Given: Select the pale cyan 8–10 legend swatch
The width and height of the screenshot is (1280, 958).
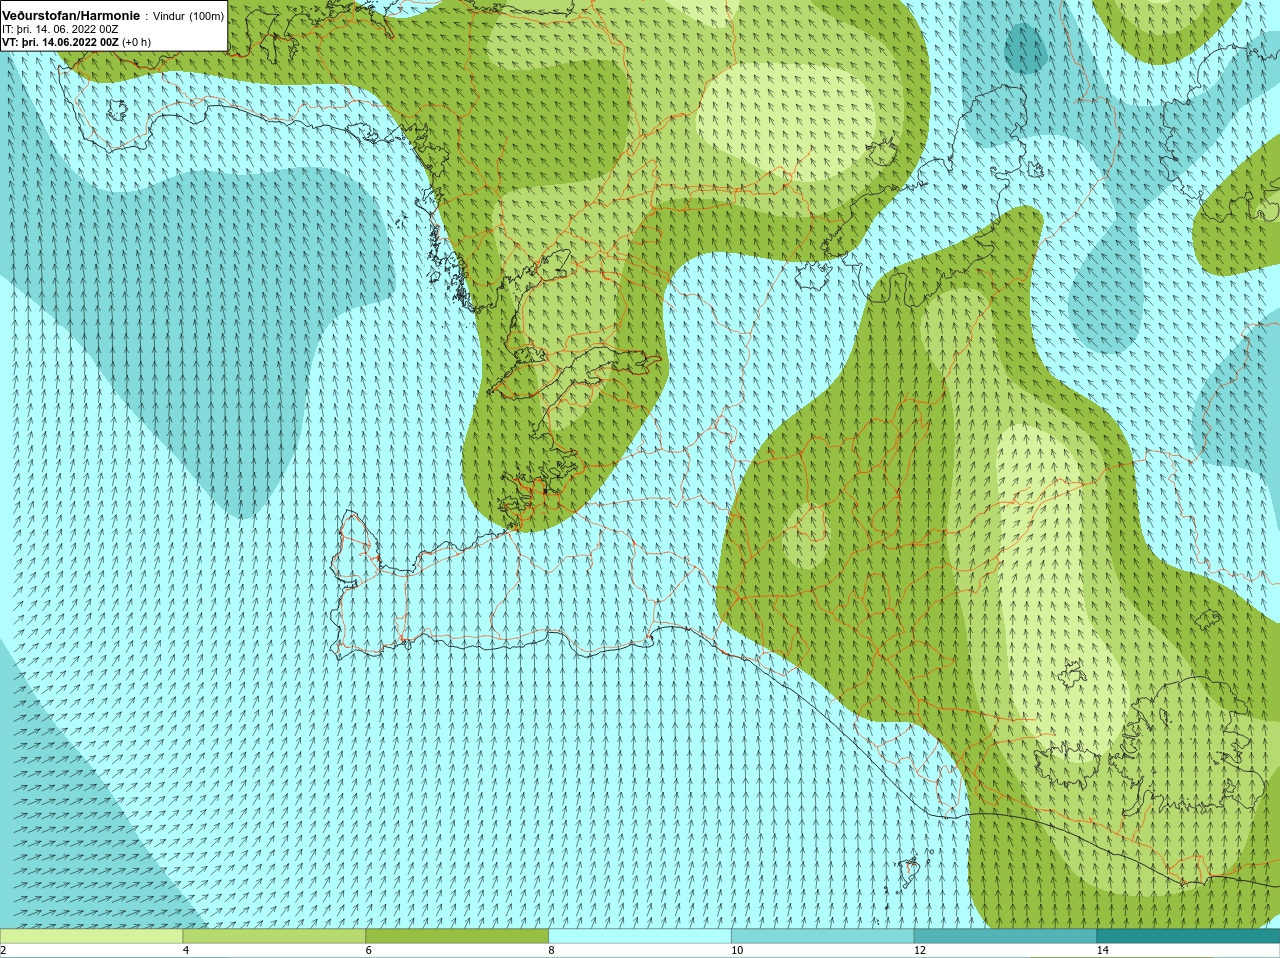Looking at the screenshot, I should point(640,936).
